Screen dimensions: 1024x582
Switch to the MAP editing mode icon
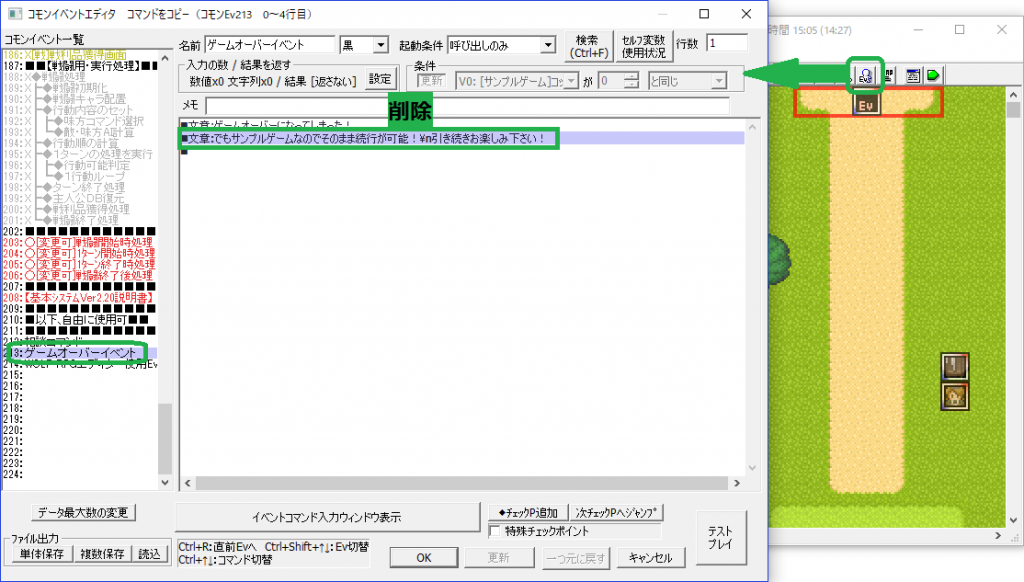click(889, 75)
